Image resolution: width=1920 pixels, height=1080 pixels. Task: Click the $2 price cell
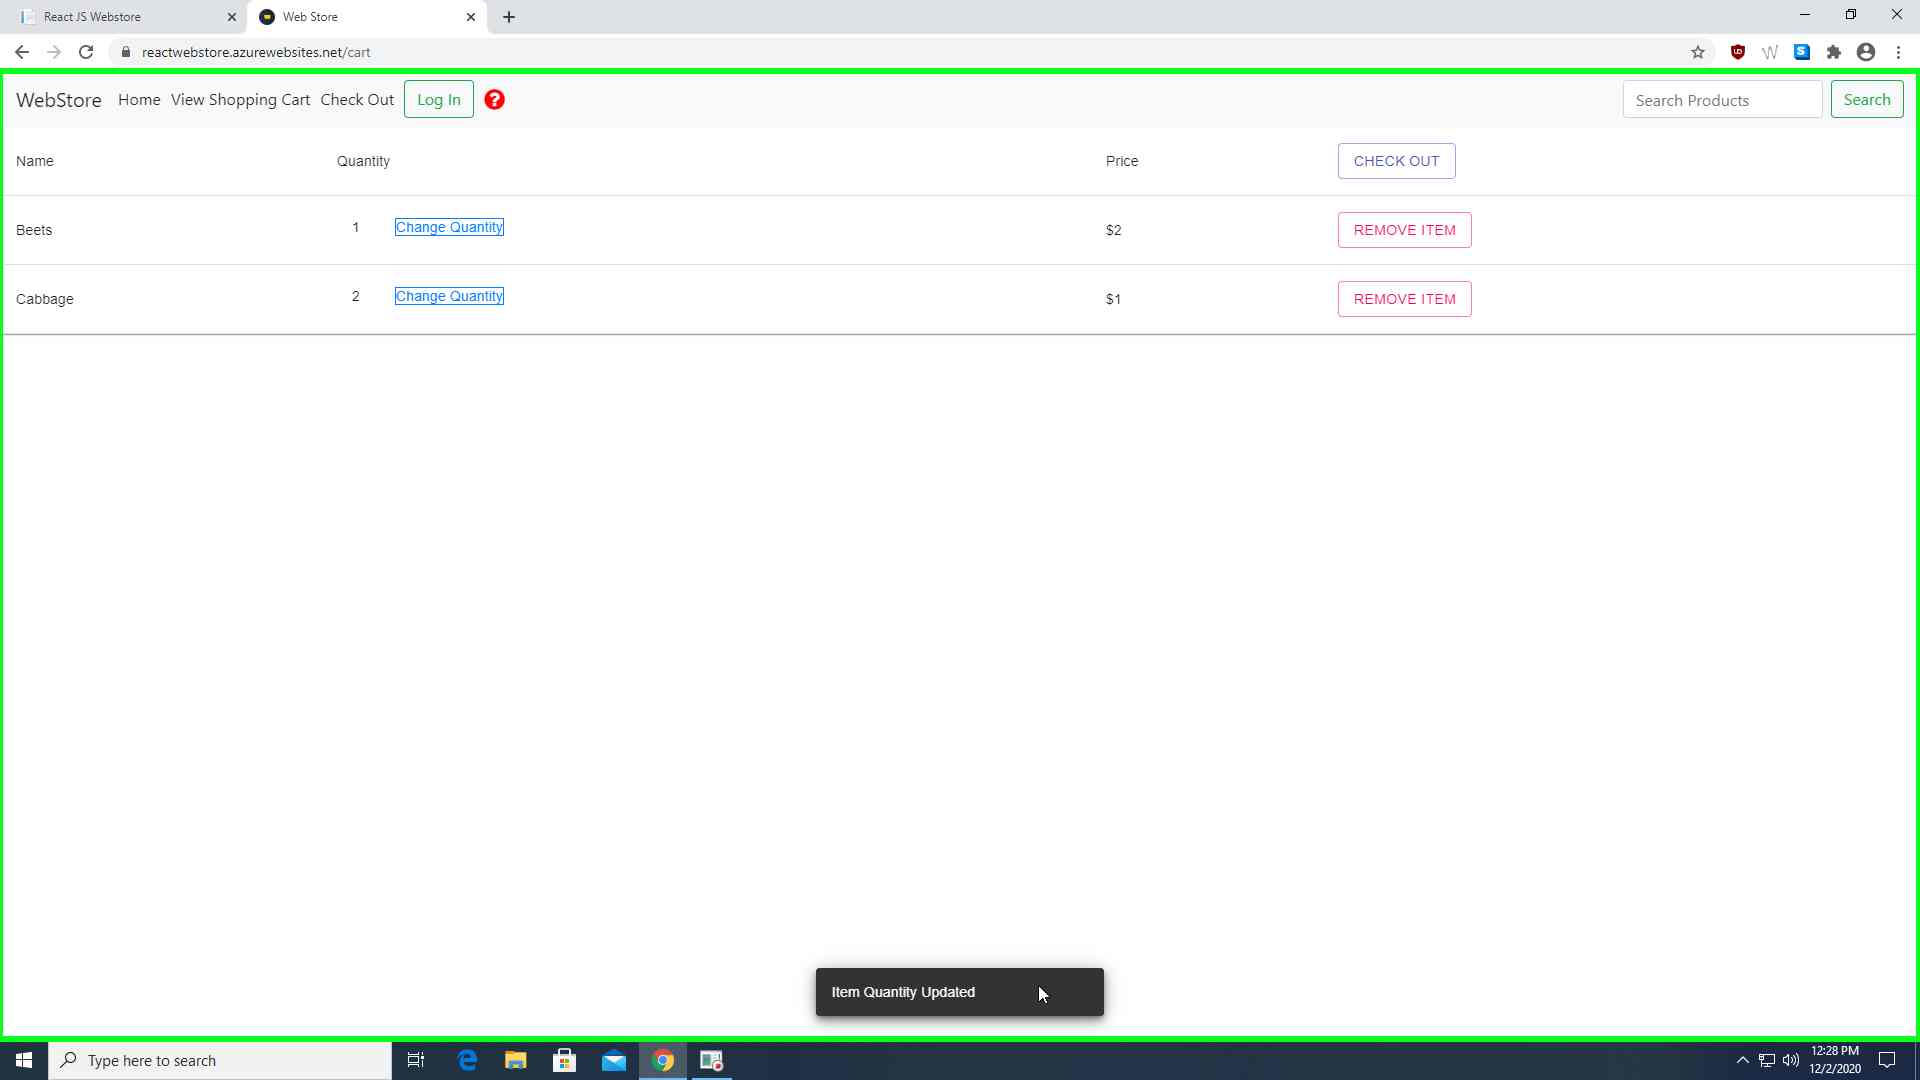(1113, 230)
